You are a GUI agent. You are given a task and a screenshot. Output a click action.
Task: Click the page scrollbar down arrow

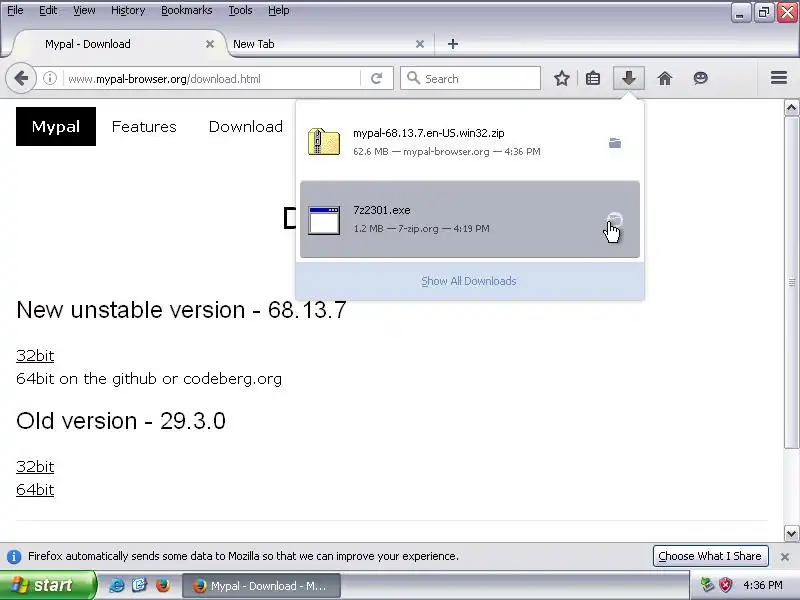[791, 534]
